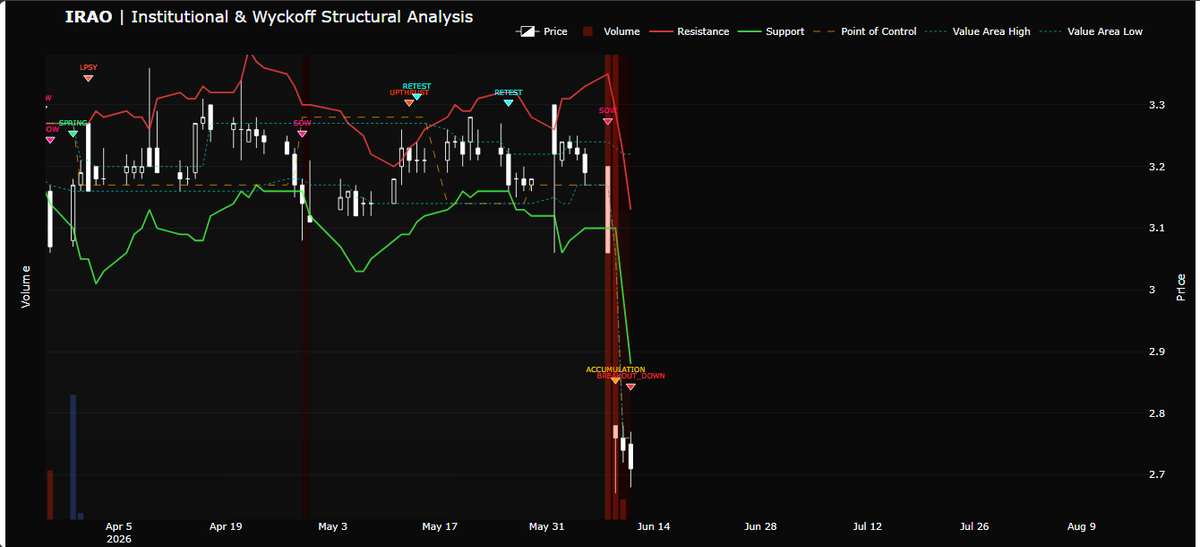The width and height of the screenshot is (1200, 547).
Task: Click the May 31 date label
Action: 546,526
